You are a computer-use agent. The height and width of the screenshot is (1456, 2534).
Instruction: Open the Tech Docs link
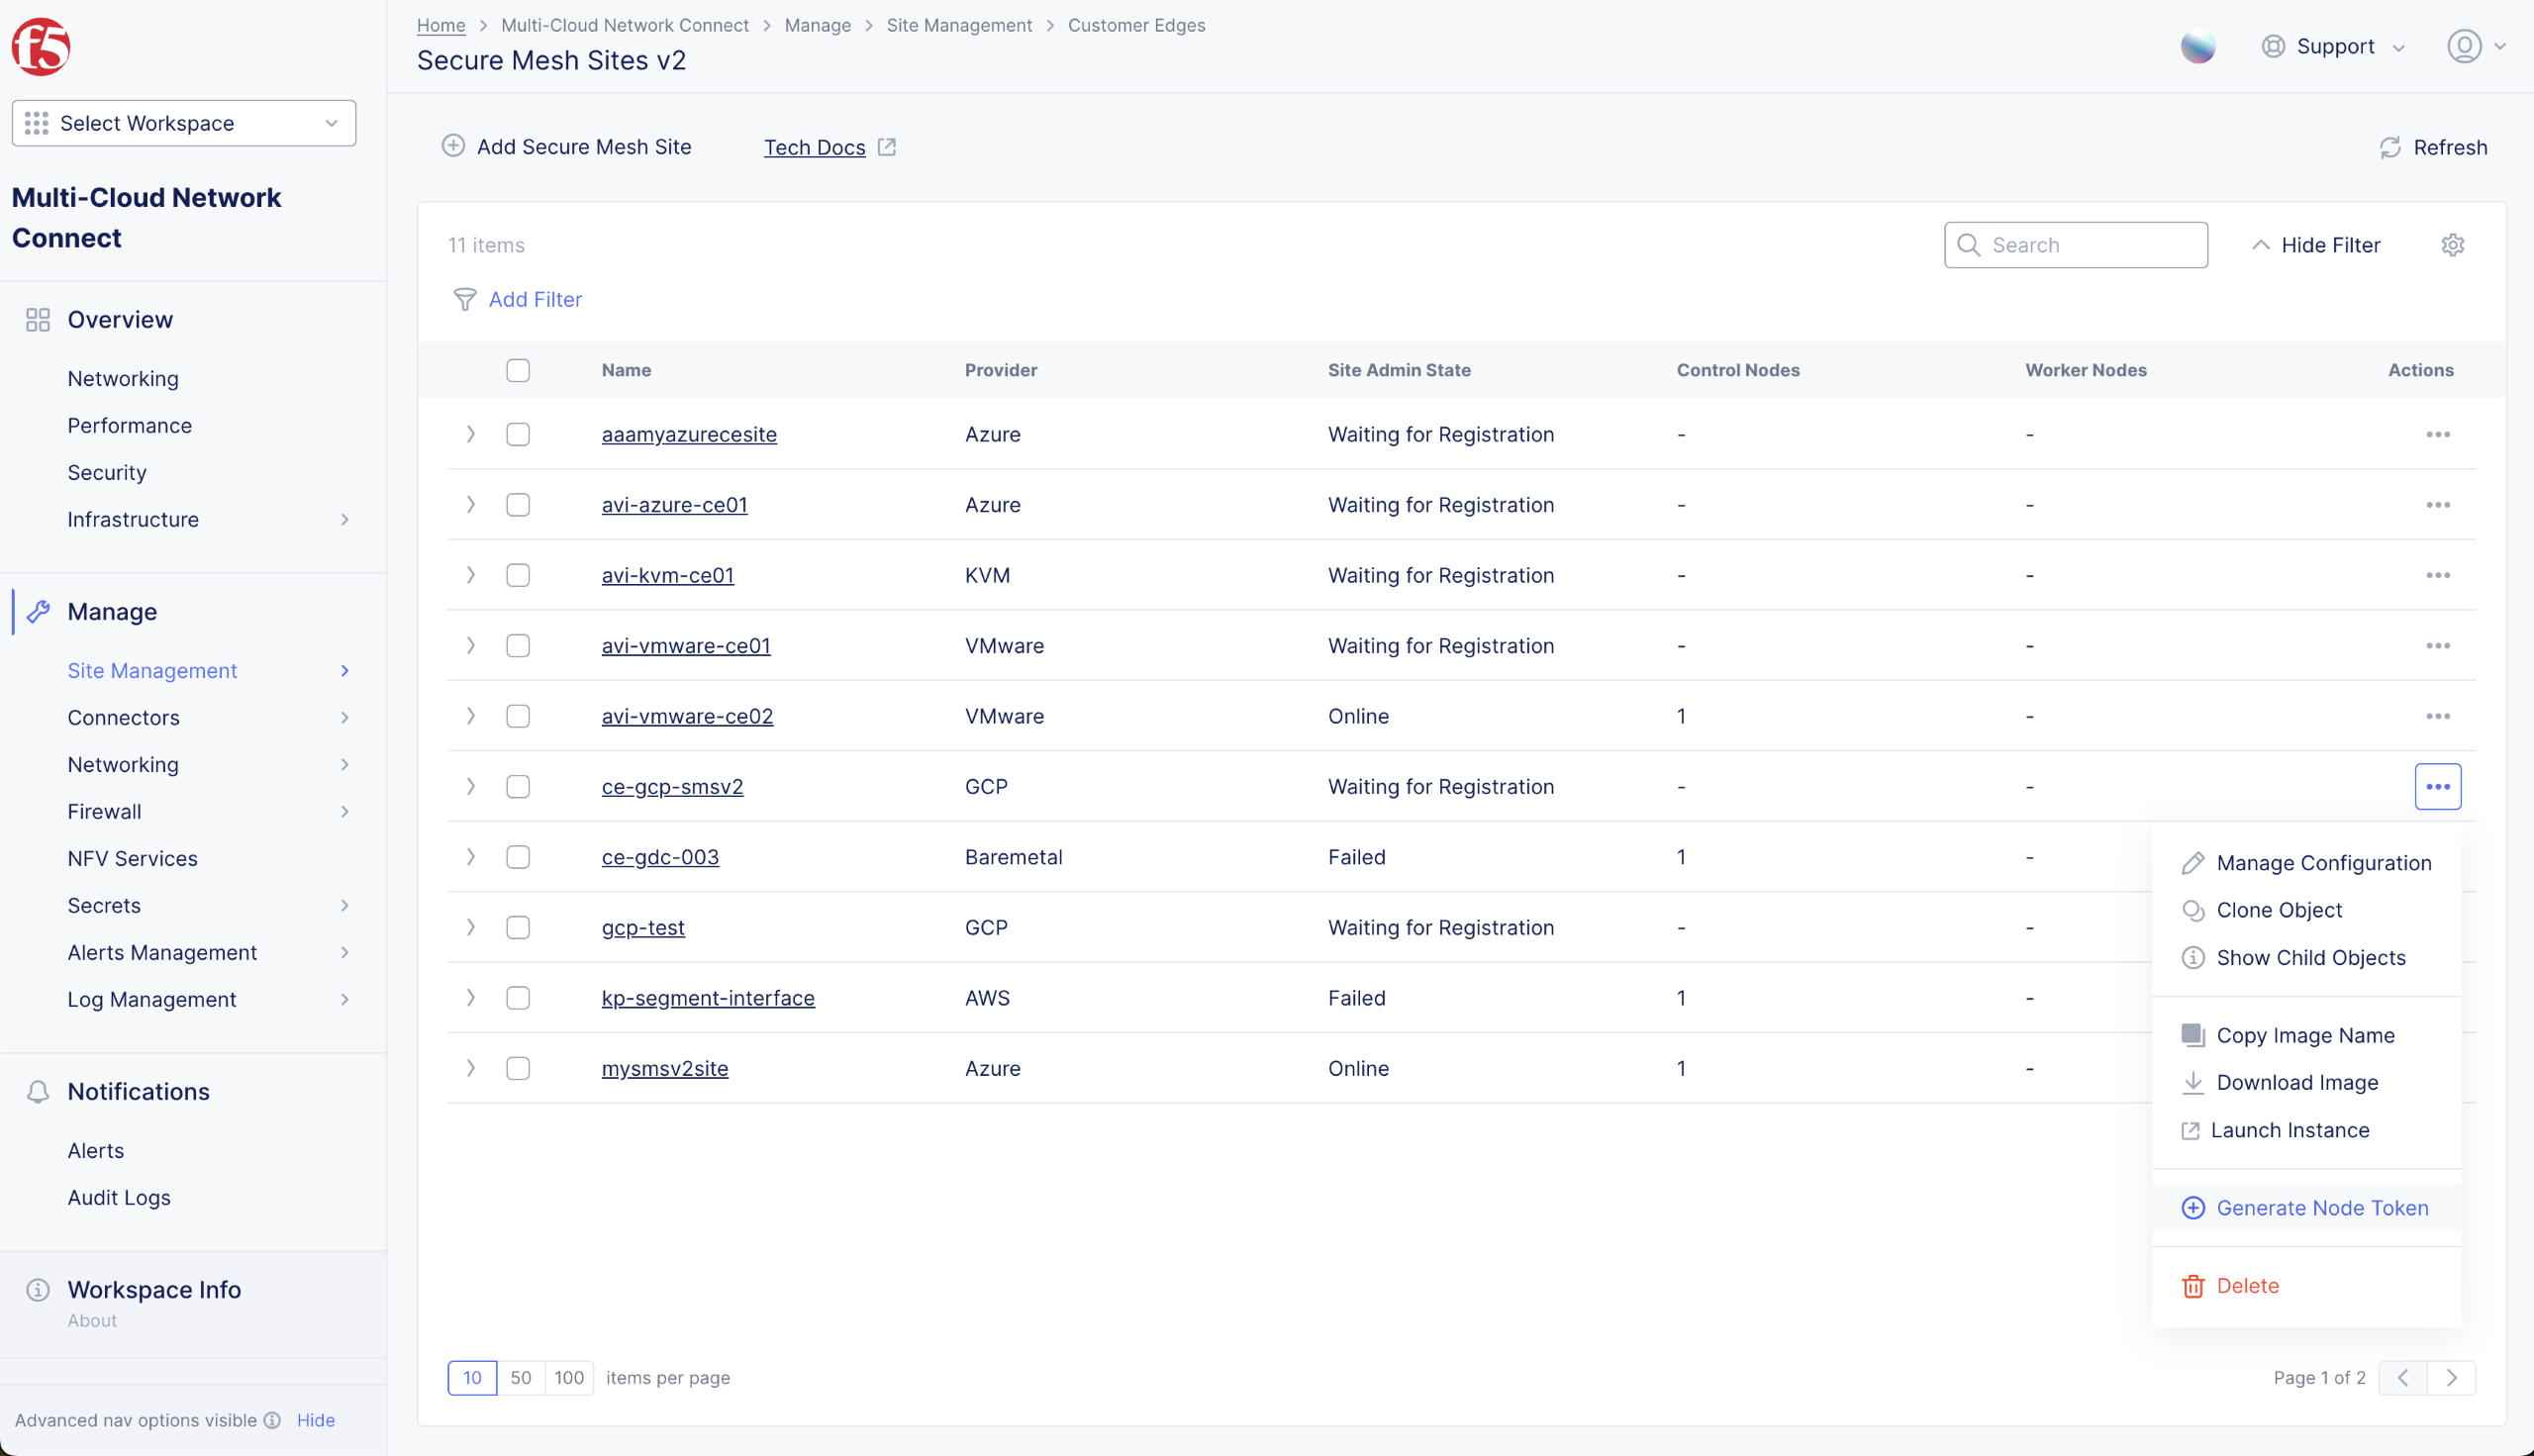click(814, 147)
